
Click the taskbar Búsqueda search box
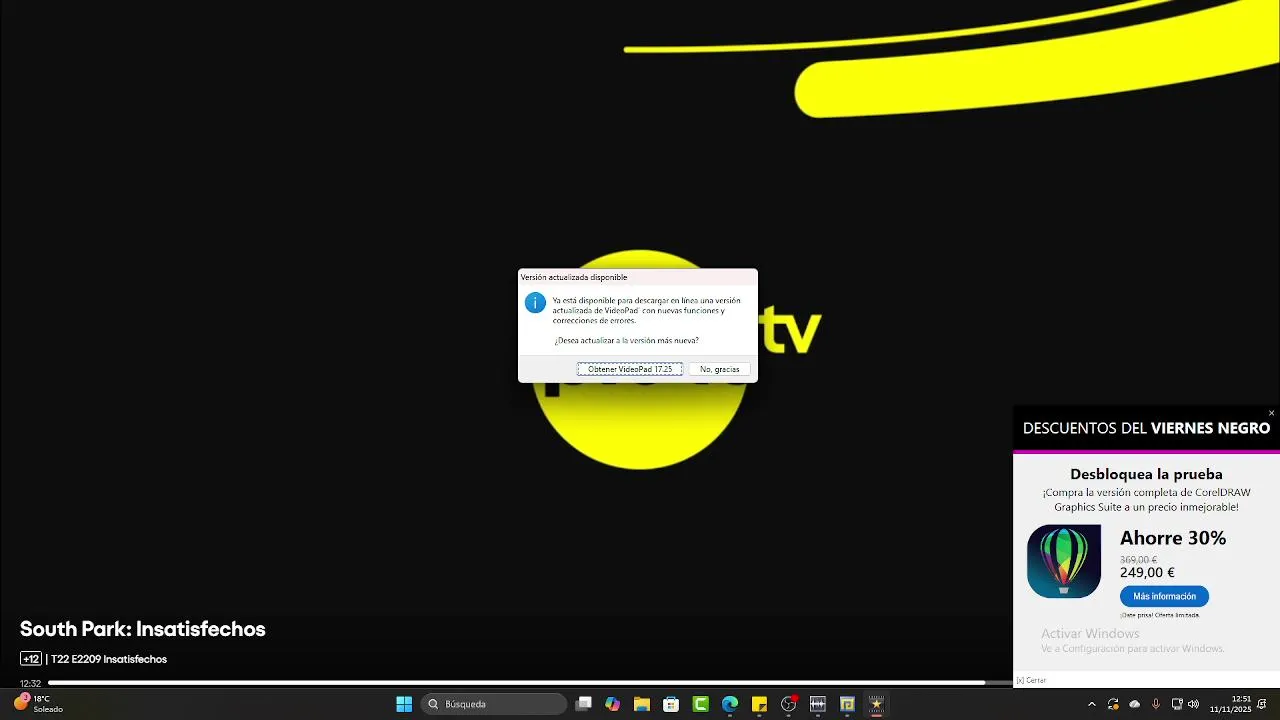[494, 704]
